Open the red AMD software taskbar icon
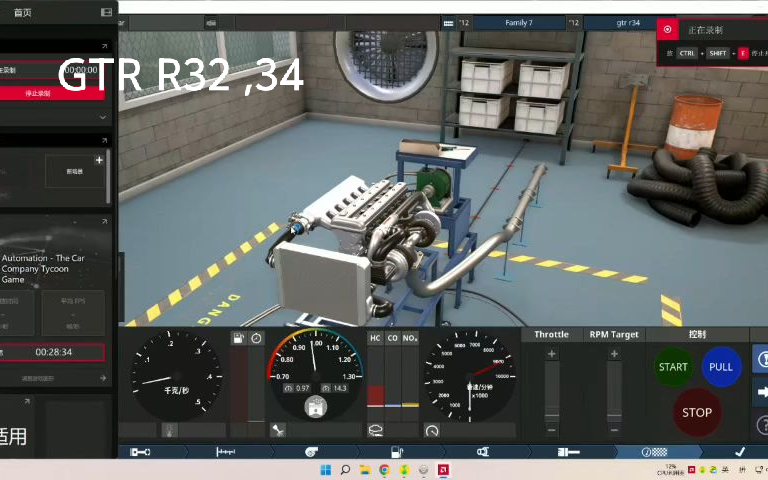 443,470
